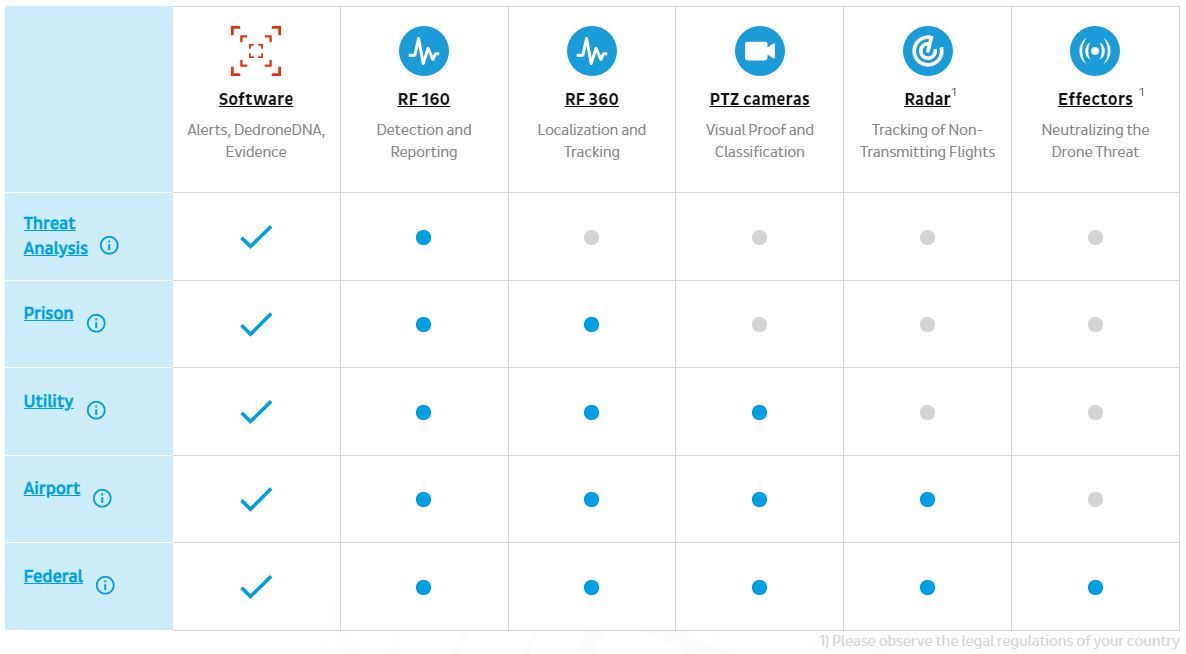Click the PTZ cameras video icon
Screen dimensions: 1186x654
[x=760, y=51]
